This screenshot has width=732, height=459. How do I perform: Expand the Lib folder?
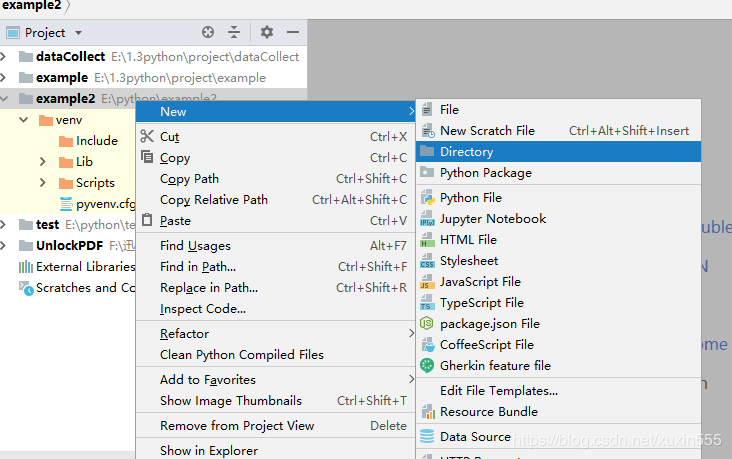tap(43, 162)
